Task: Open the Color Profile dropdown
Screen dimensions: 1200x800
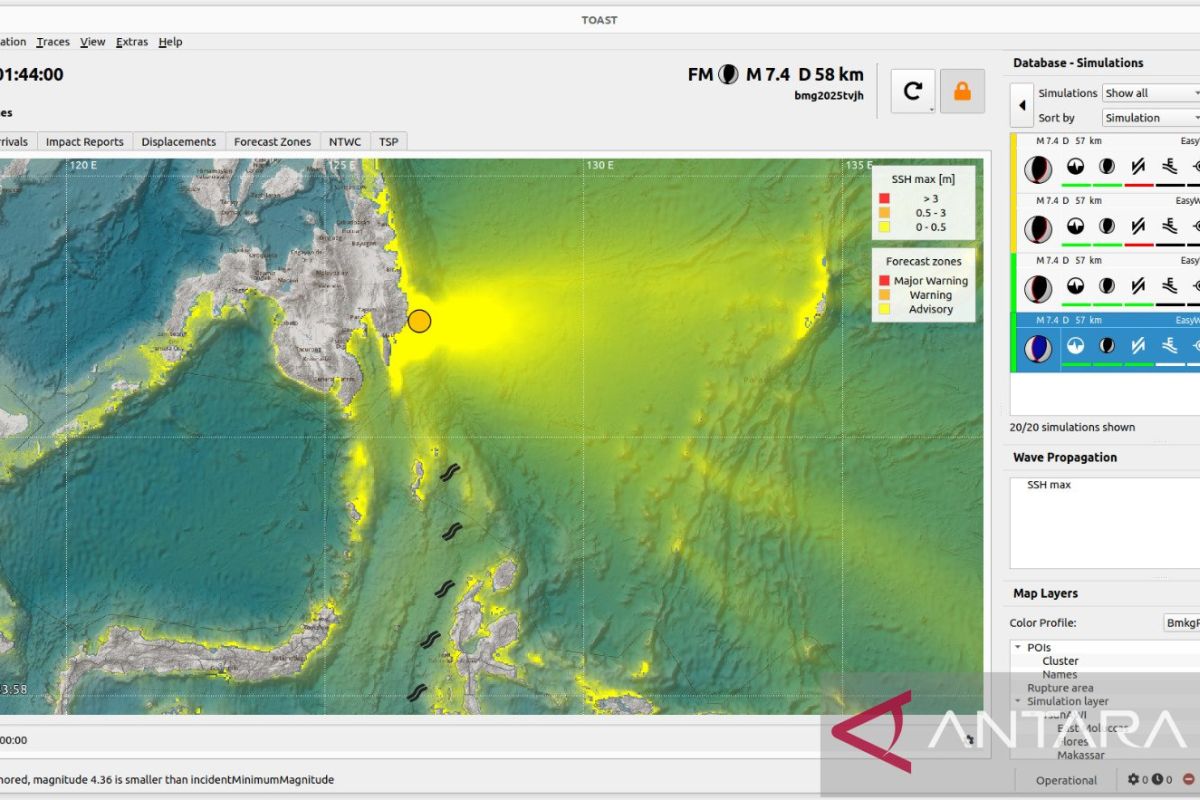Action: tap(1181, 623)
